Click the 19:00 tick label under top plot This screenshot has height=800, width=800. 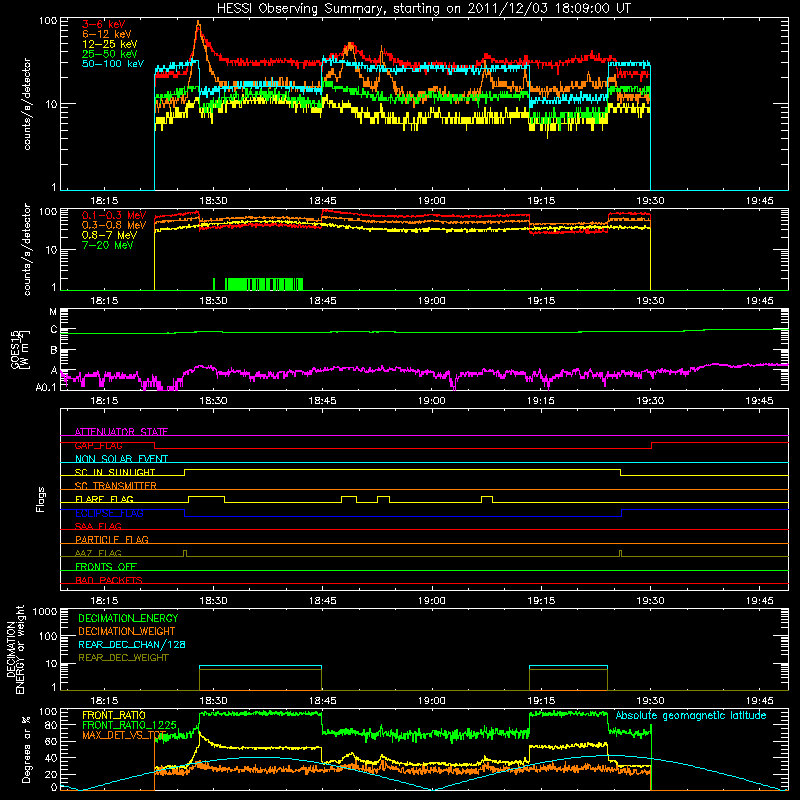pyautogui.click(x=432, y=201)
